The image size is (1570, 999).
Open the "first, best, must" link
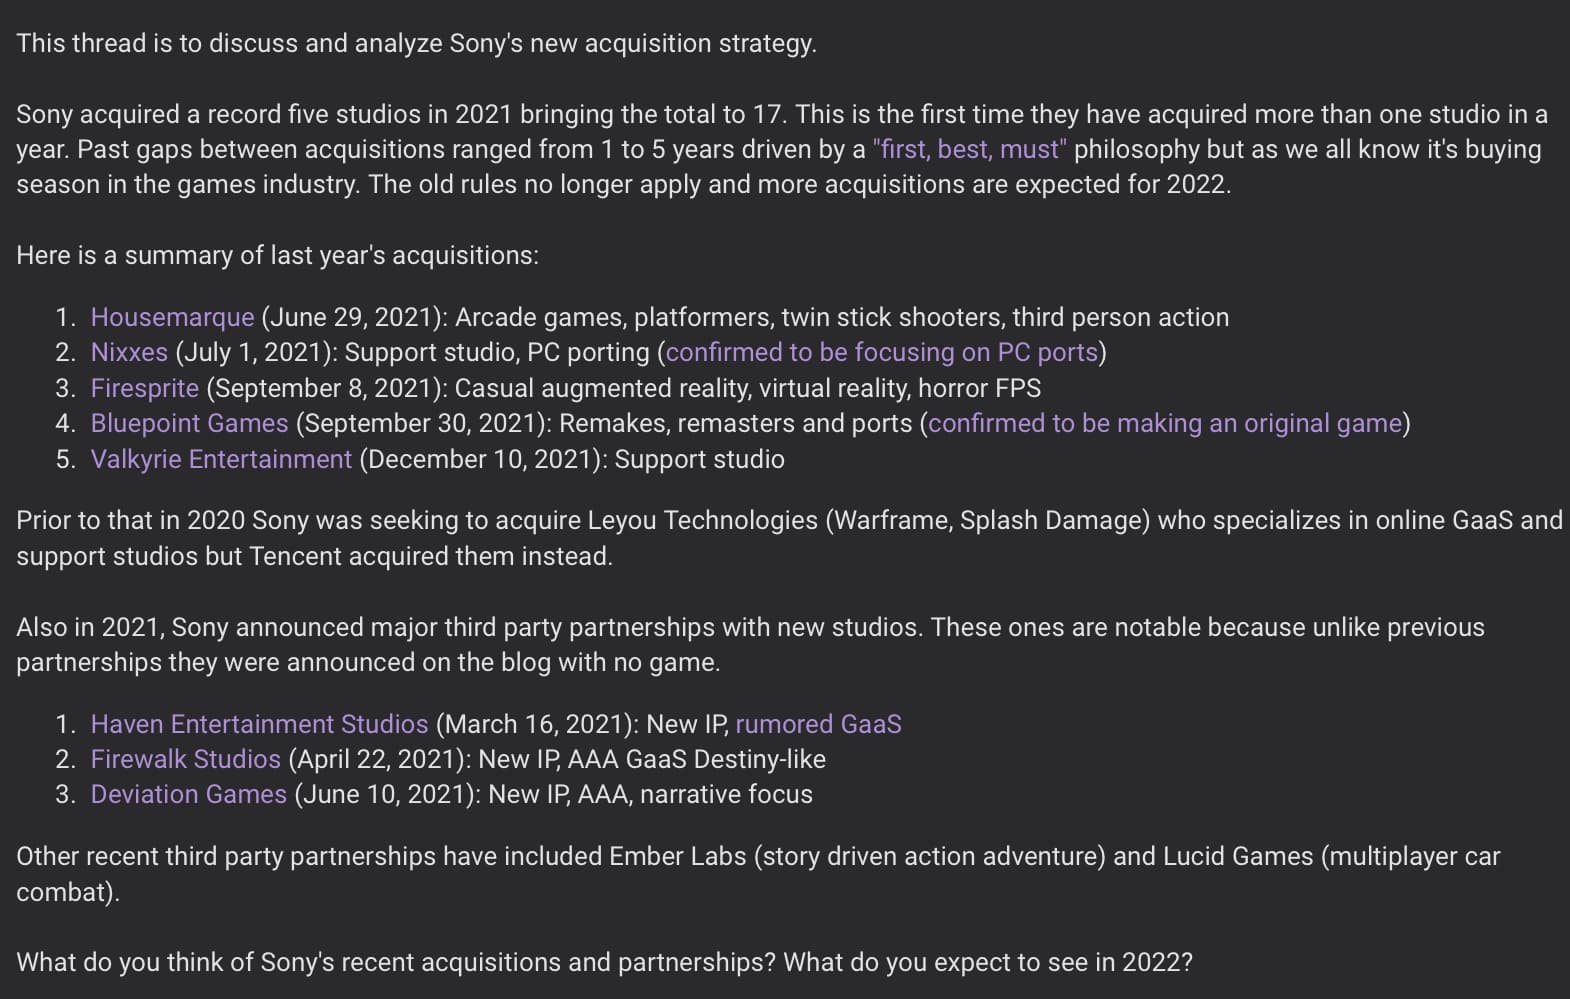click(x=969, y=150)
